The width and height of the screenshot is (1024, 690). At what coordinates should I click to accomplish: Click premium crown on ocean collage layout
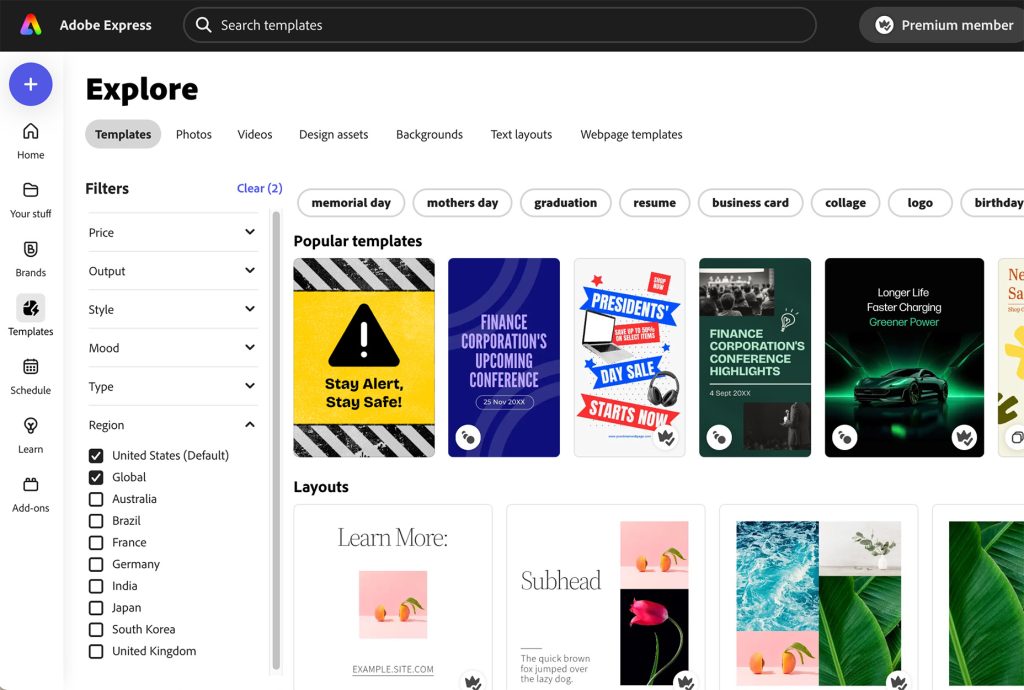[899, 682]
